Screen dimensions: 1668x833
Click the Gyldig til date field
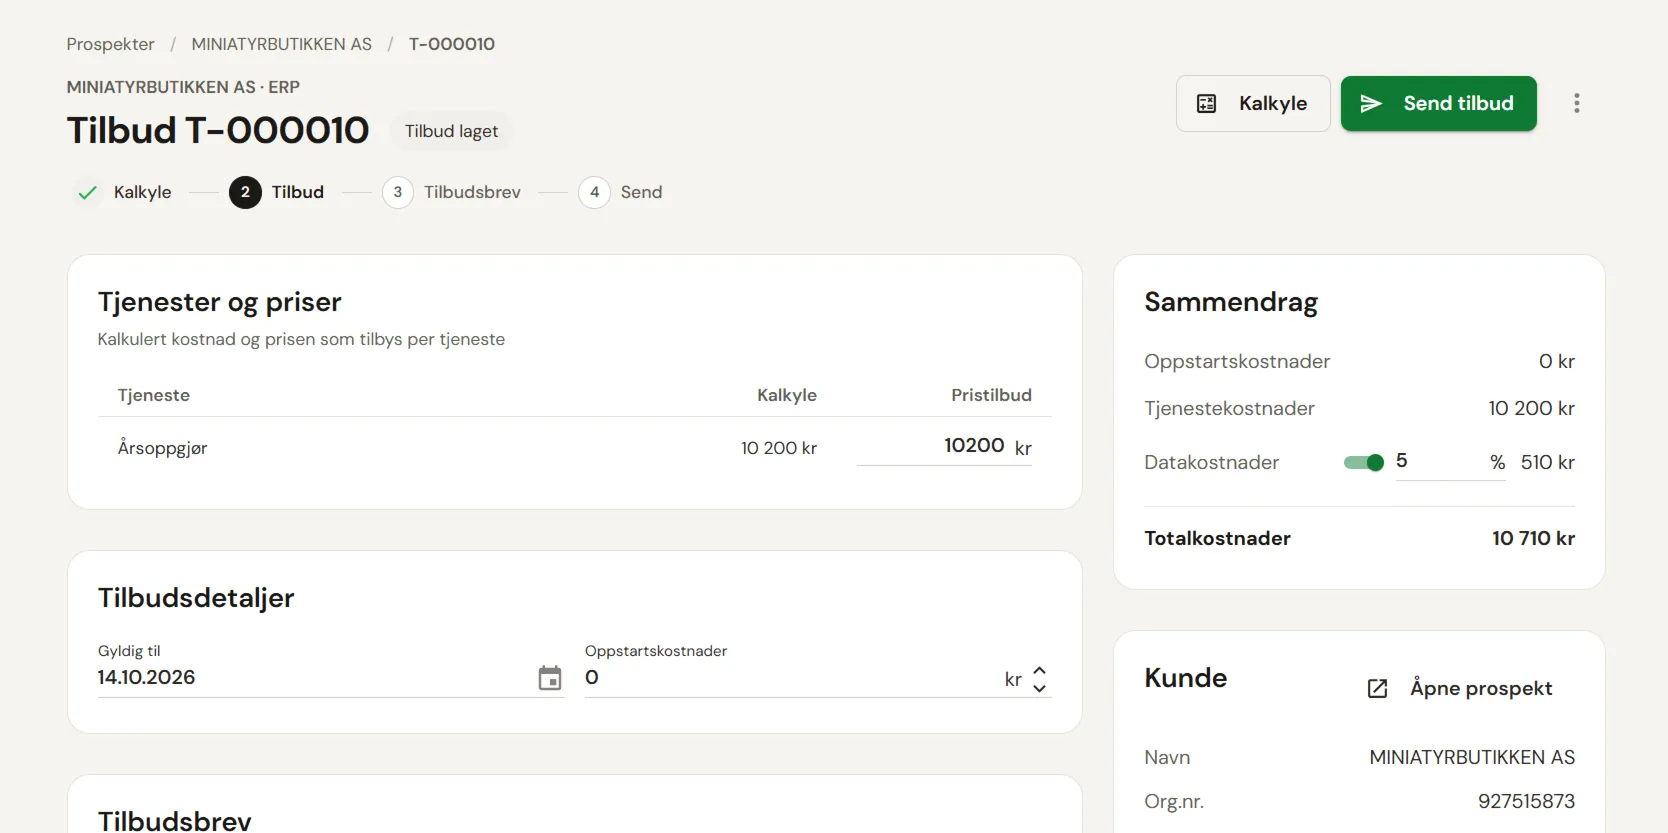click(330, 677)
